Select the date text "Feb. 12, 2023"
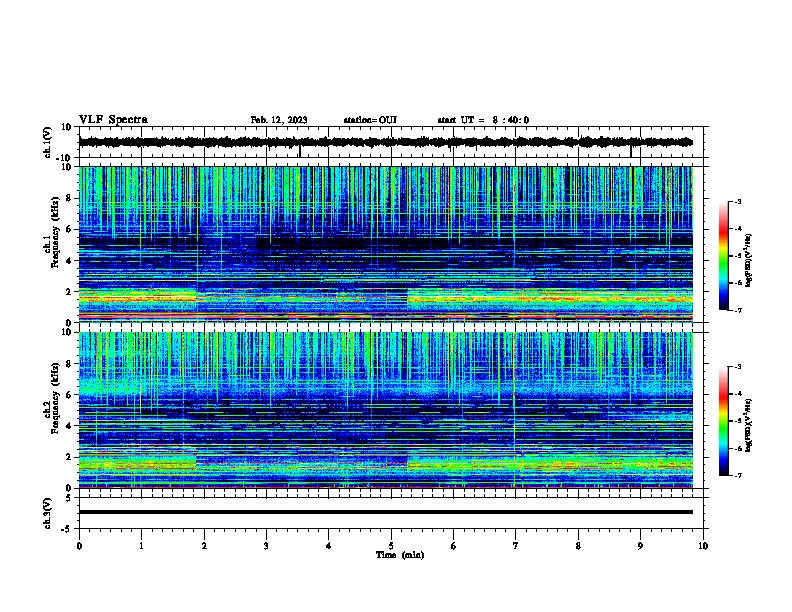 pyautogui.click(x=279, y=120)
